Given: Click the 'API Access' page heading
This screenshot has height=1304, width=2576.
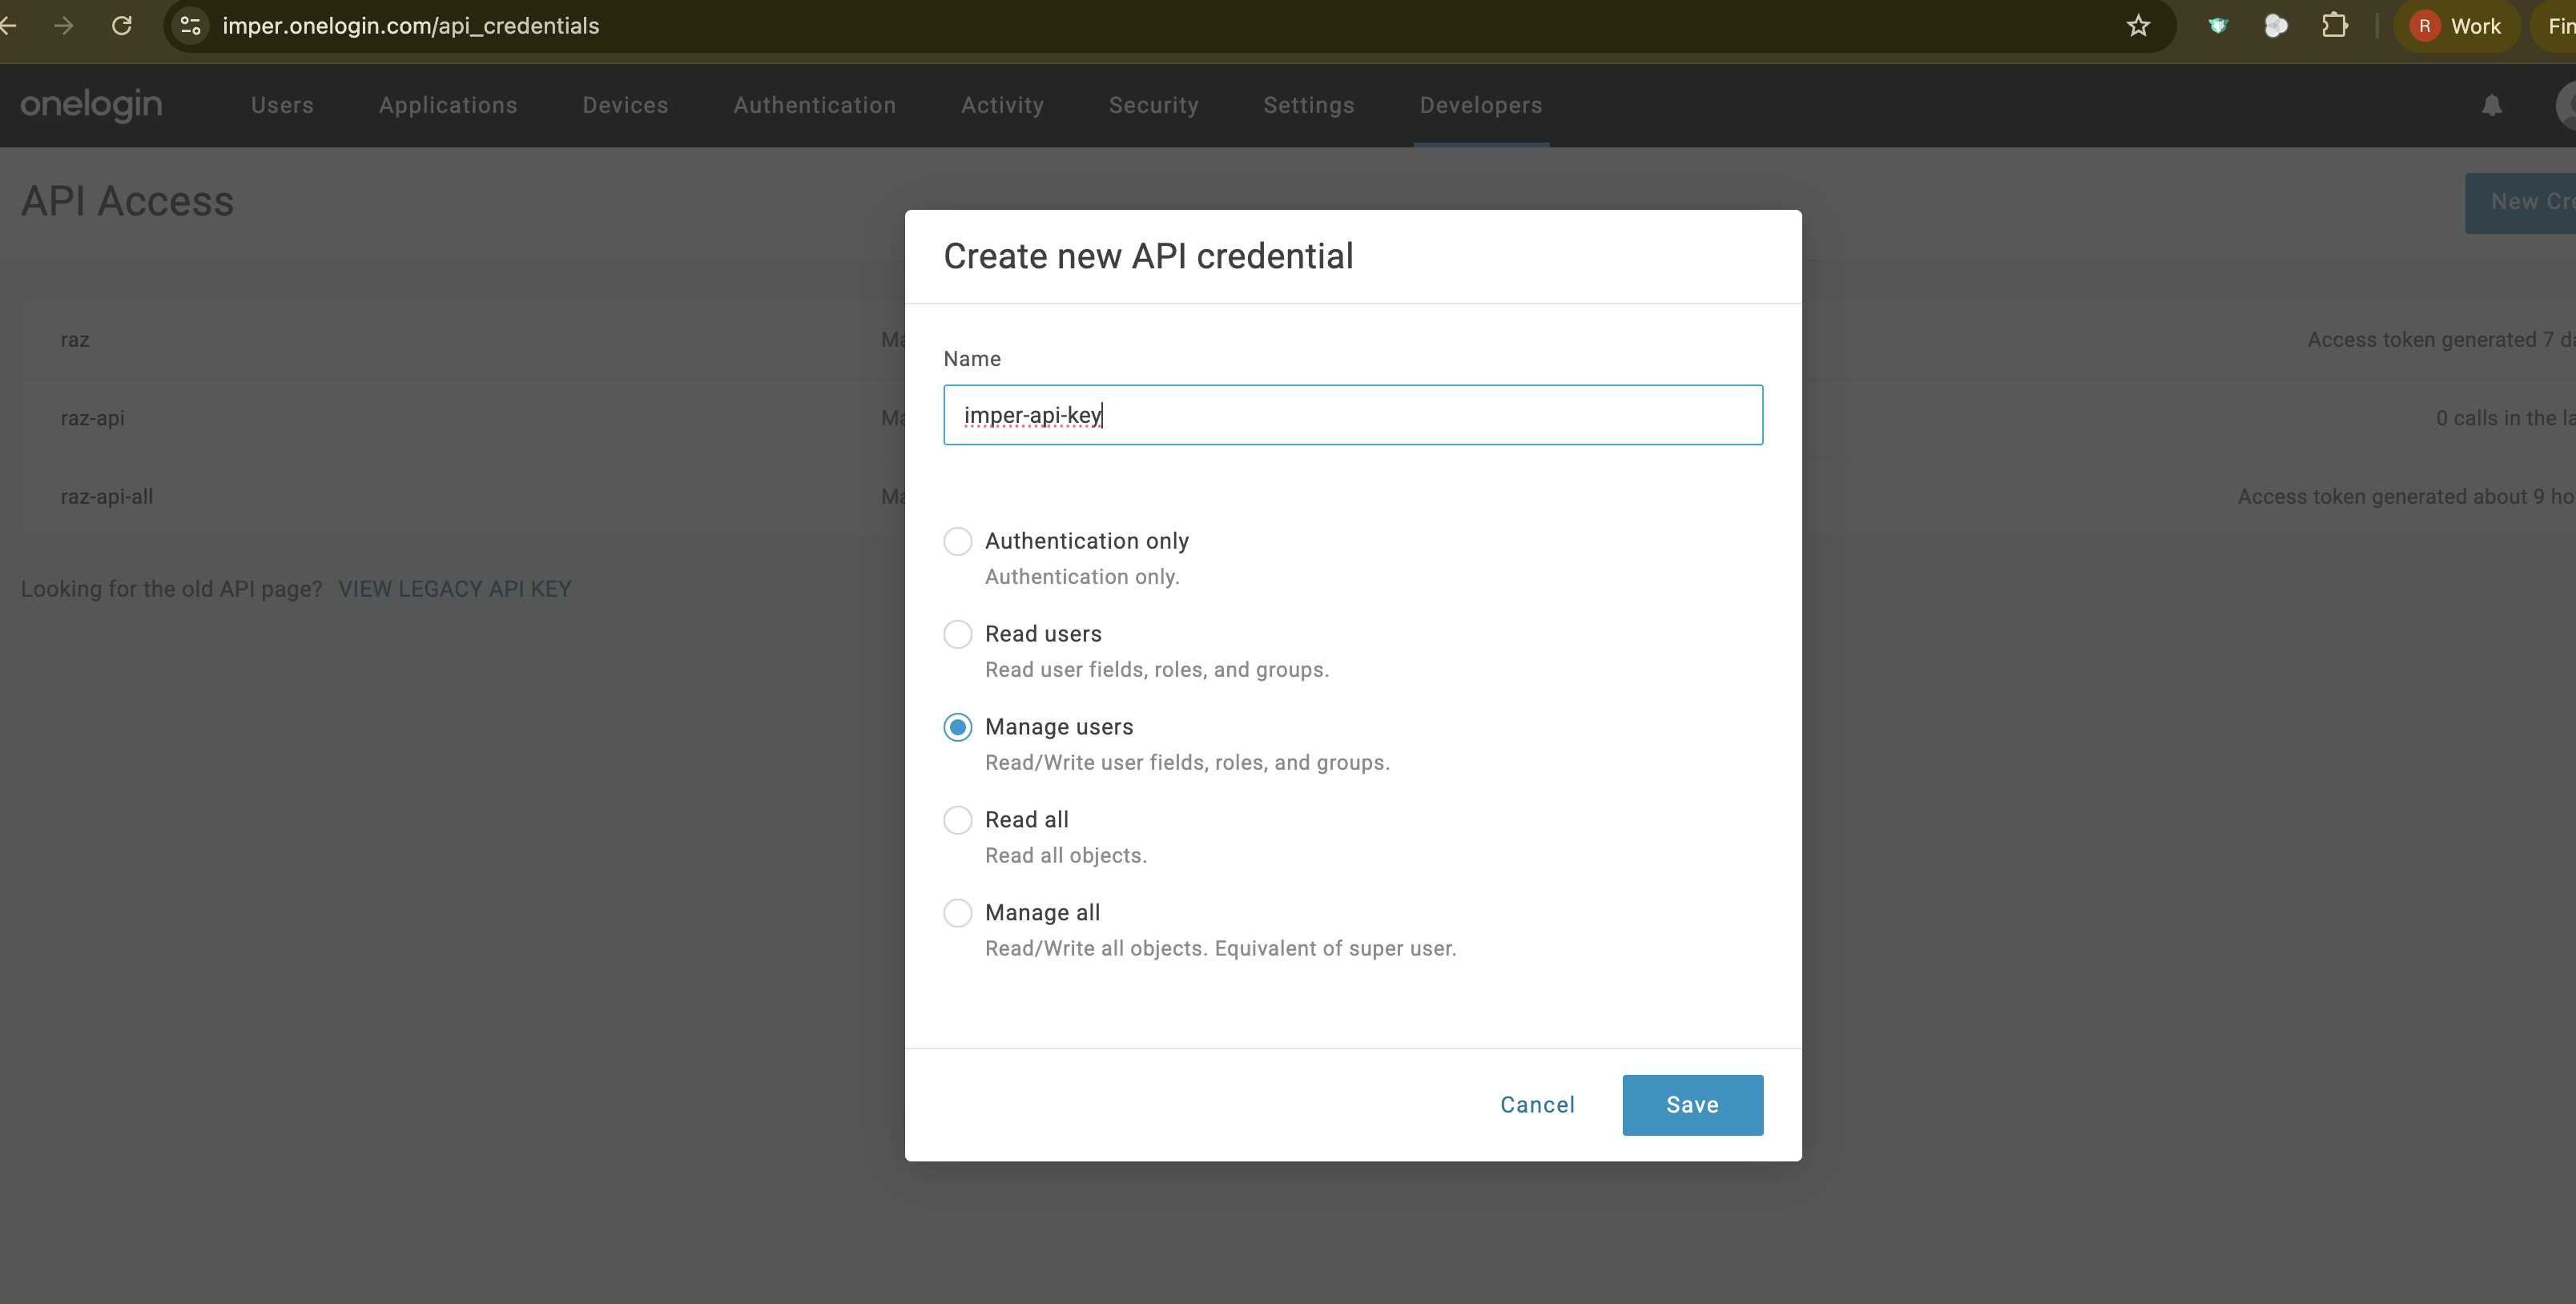Looking at the screenshot, I should 128,201.
